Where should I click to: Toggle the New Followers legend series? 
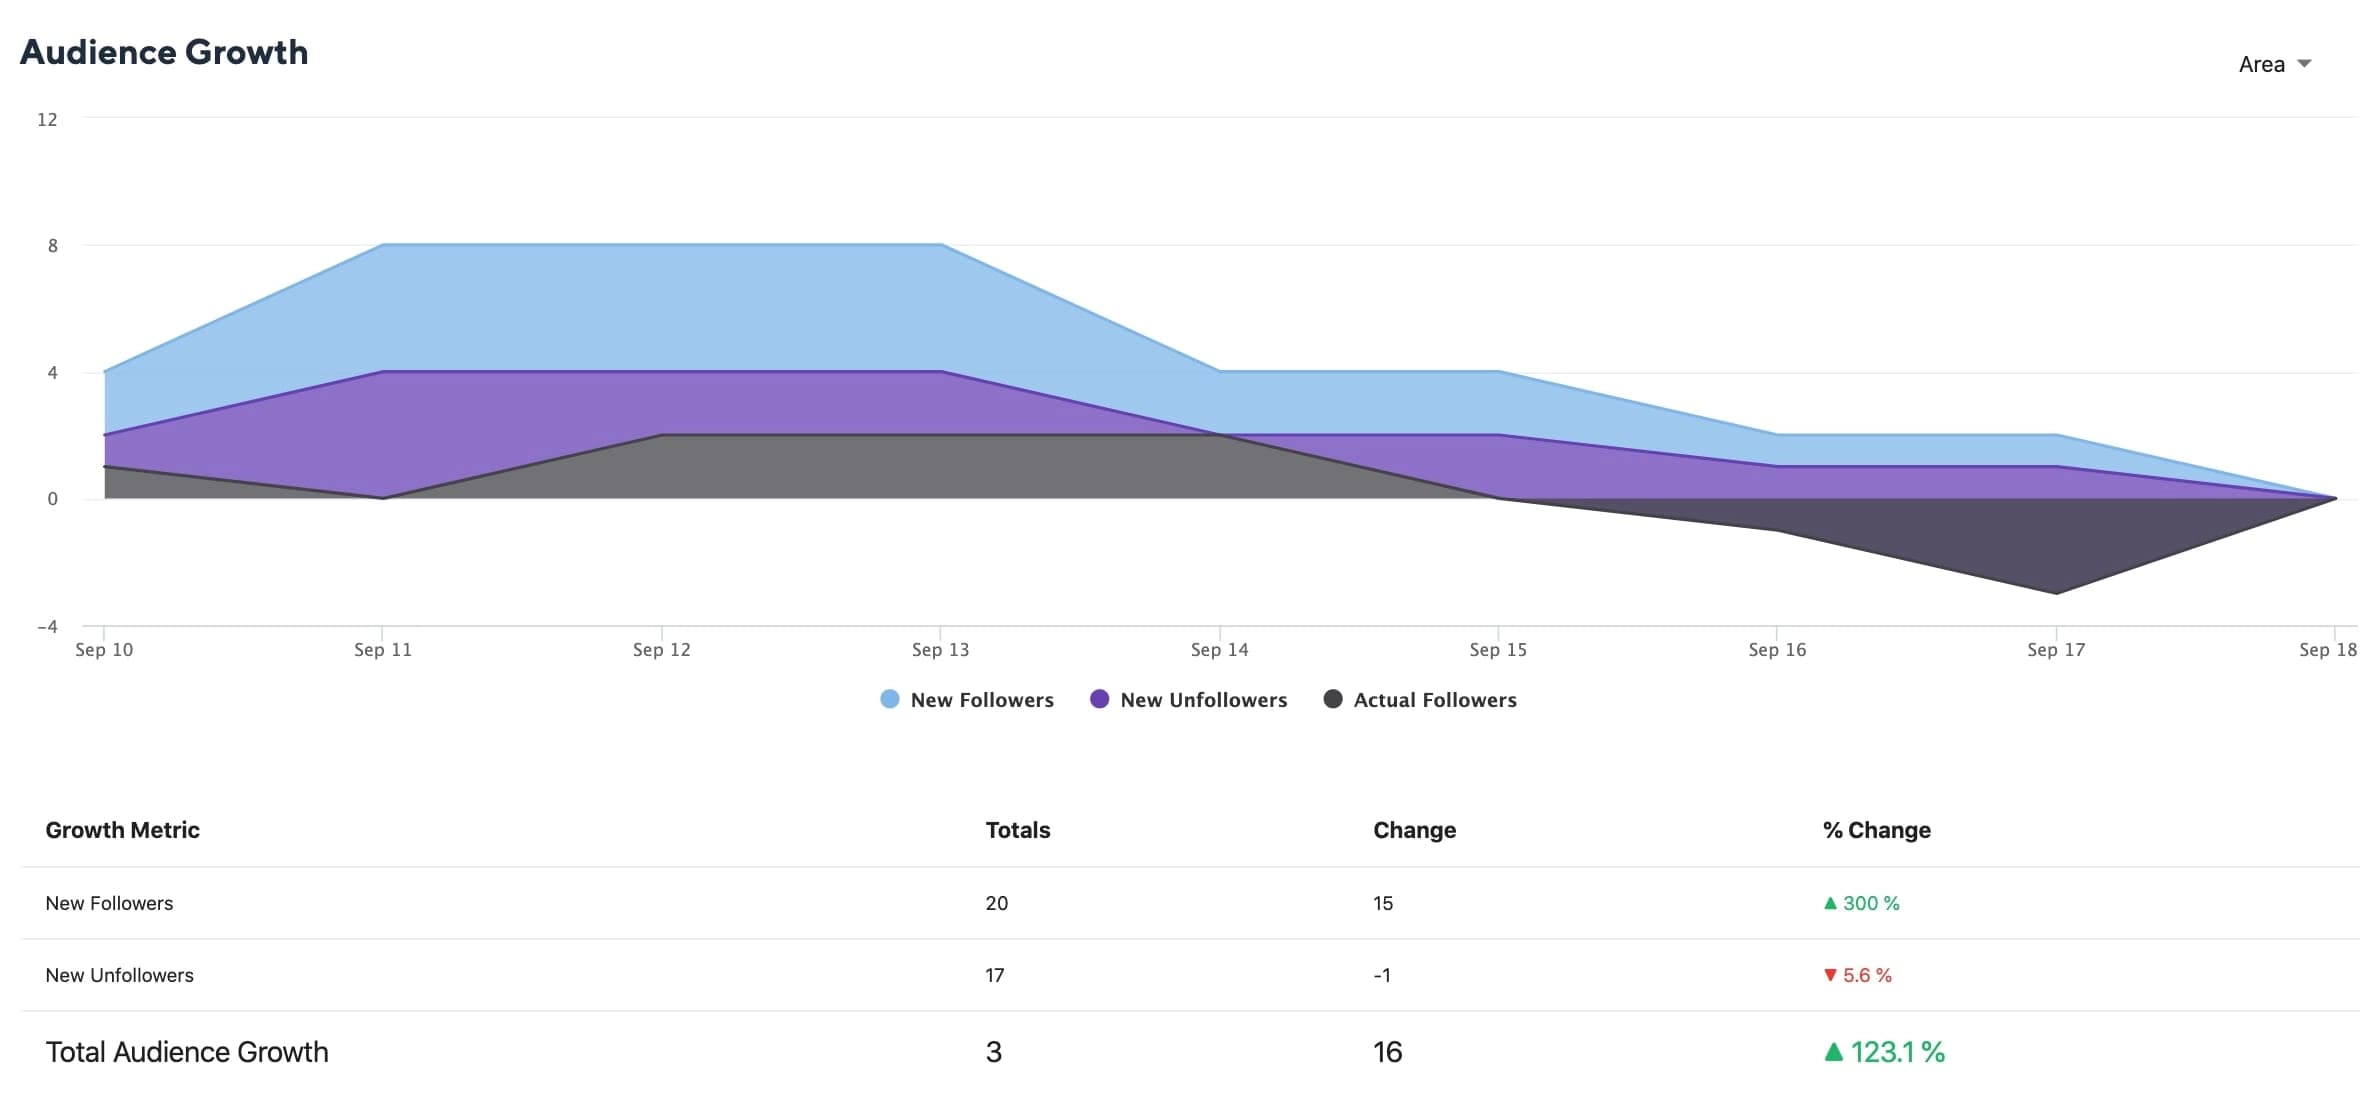[x=966, y=700]
